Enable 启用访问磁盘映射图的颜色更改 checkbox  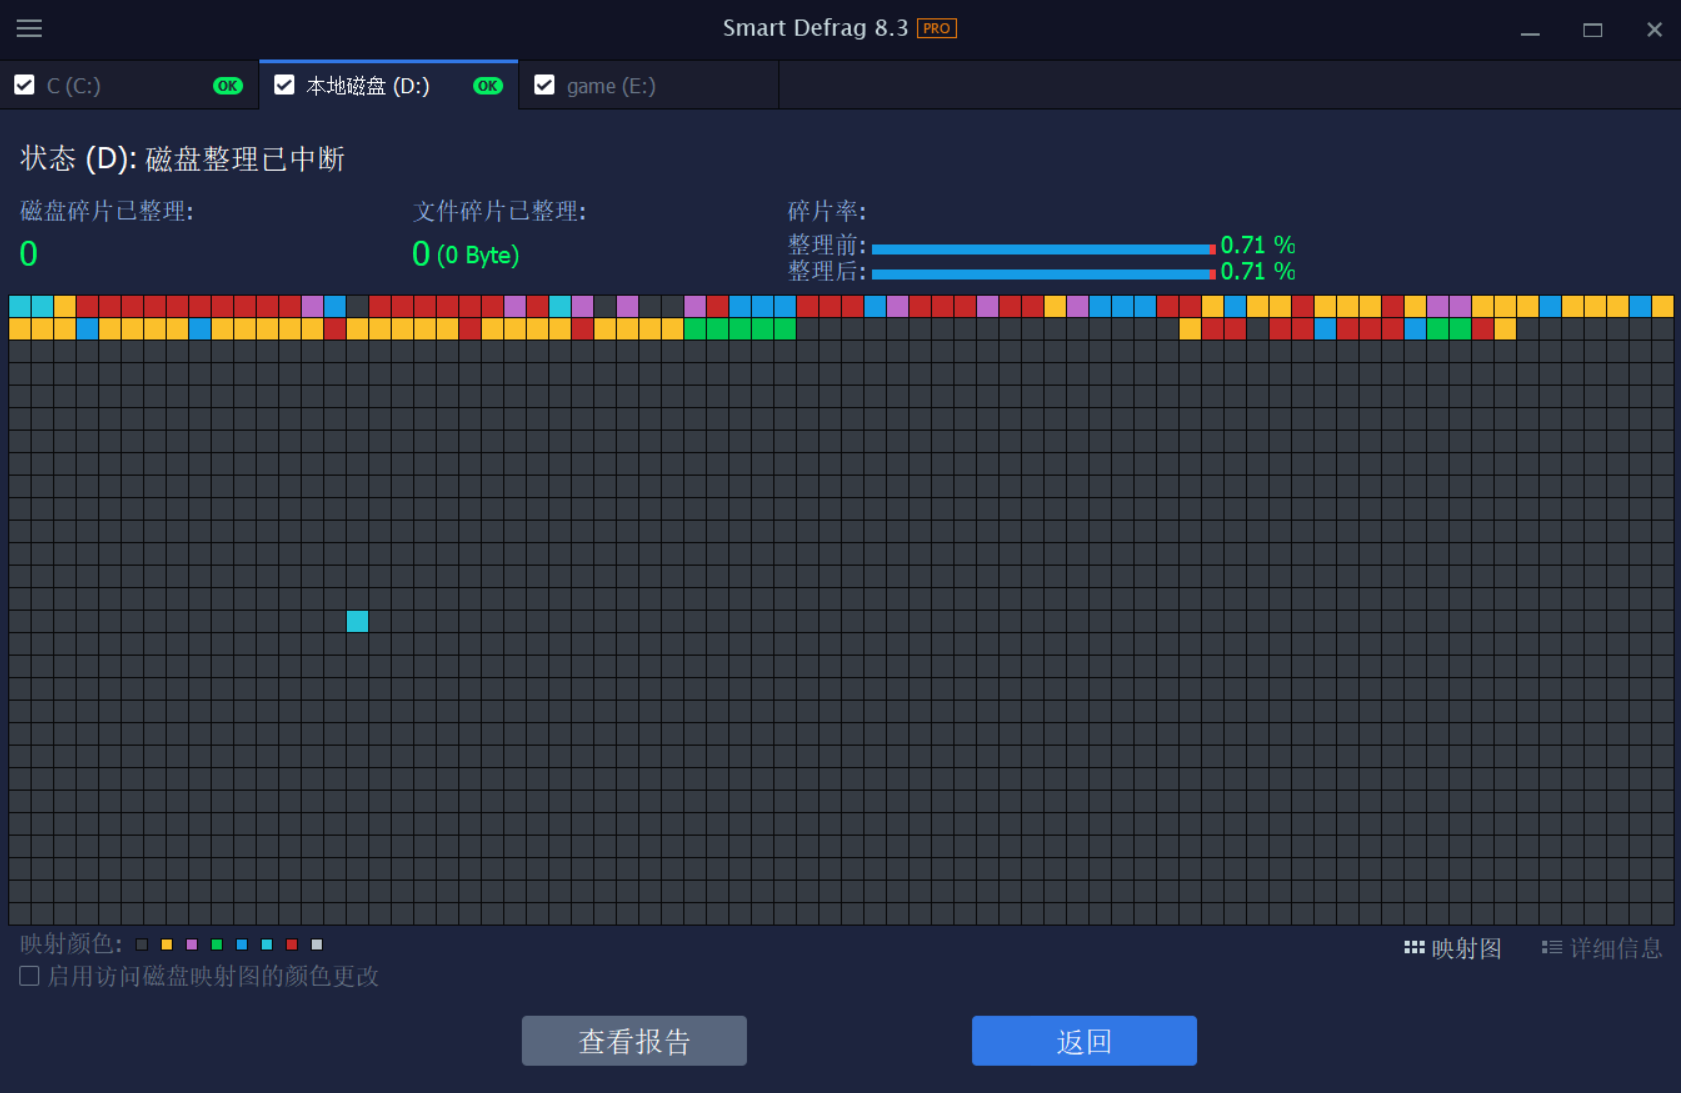pyautogui.click(x=29, y=976)
